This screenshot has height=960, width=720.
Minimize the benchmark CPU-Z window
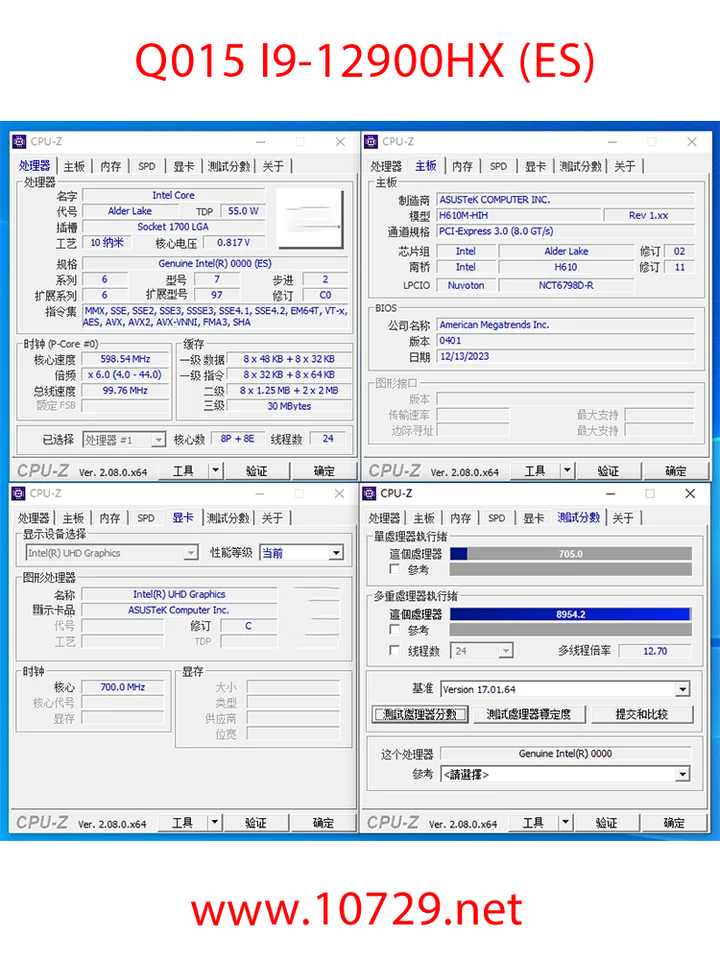tap(610, 493)
